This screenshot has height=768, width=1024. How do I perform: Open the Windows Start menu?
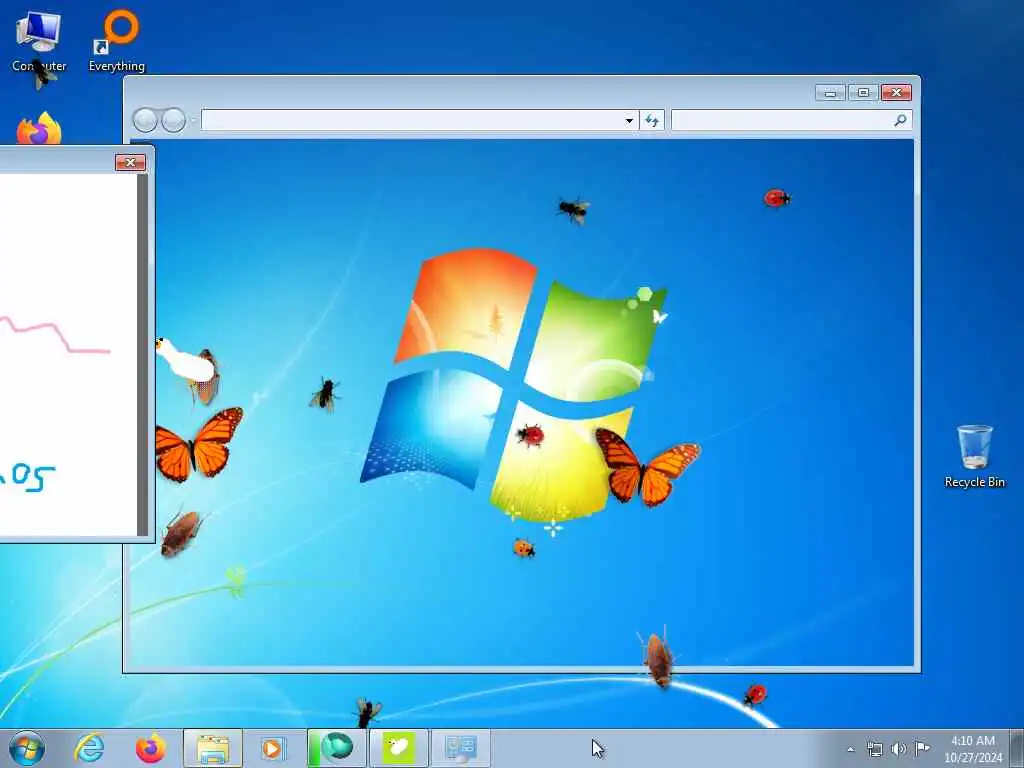tap(27, 748)
